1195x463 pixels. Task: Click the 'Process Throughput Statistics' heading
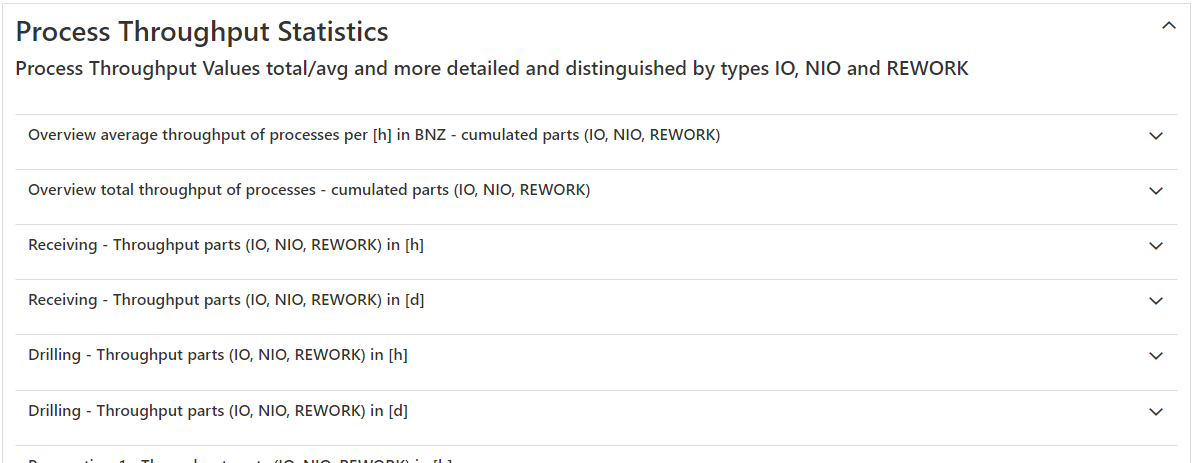(x=202, y=32)
